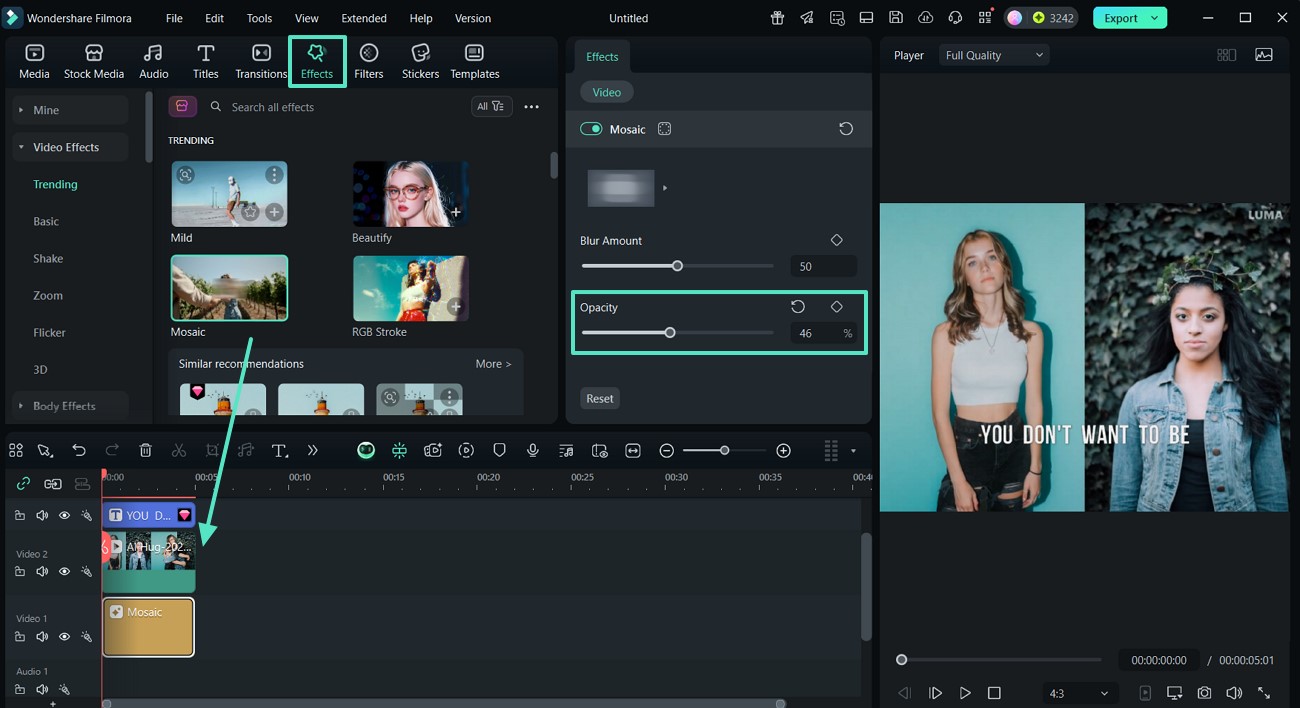Click the AI assistant green face icon

(366, 451)
